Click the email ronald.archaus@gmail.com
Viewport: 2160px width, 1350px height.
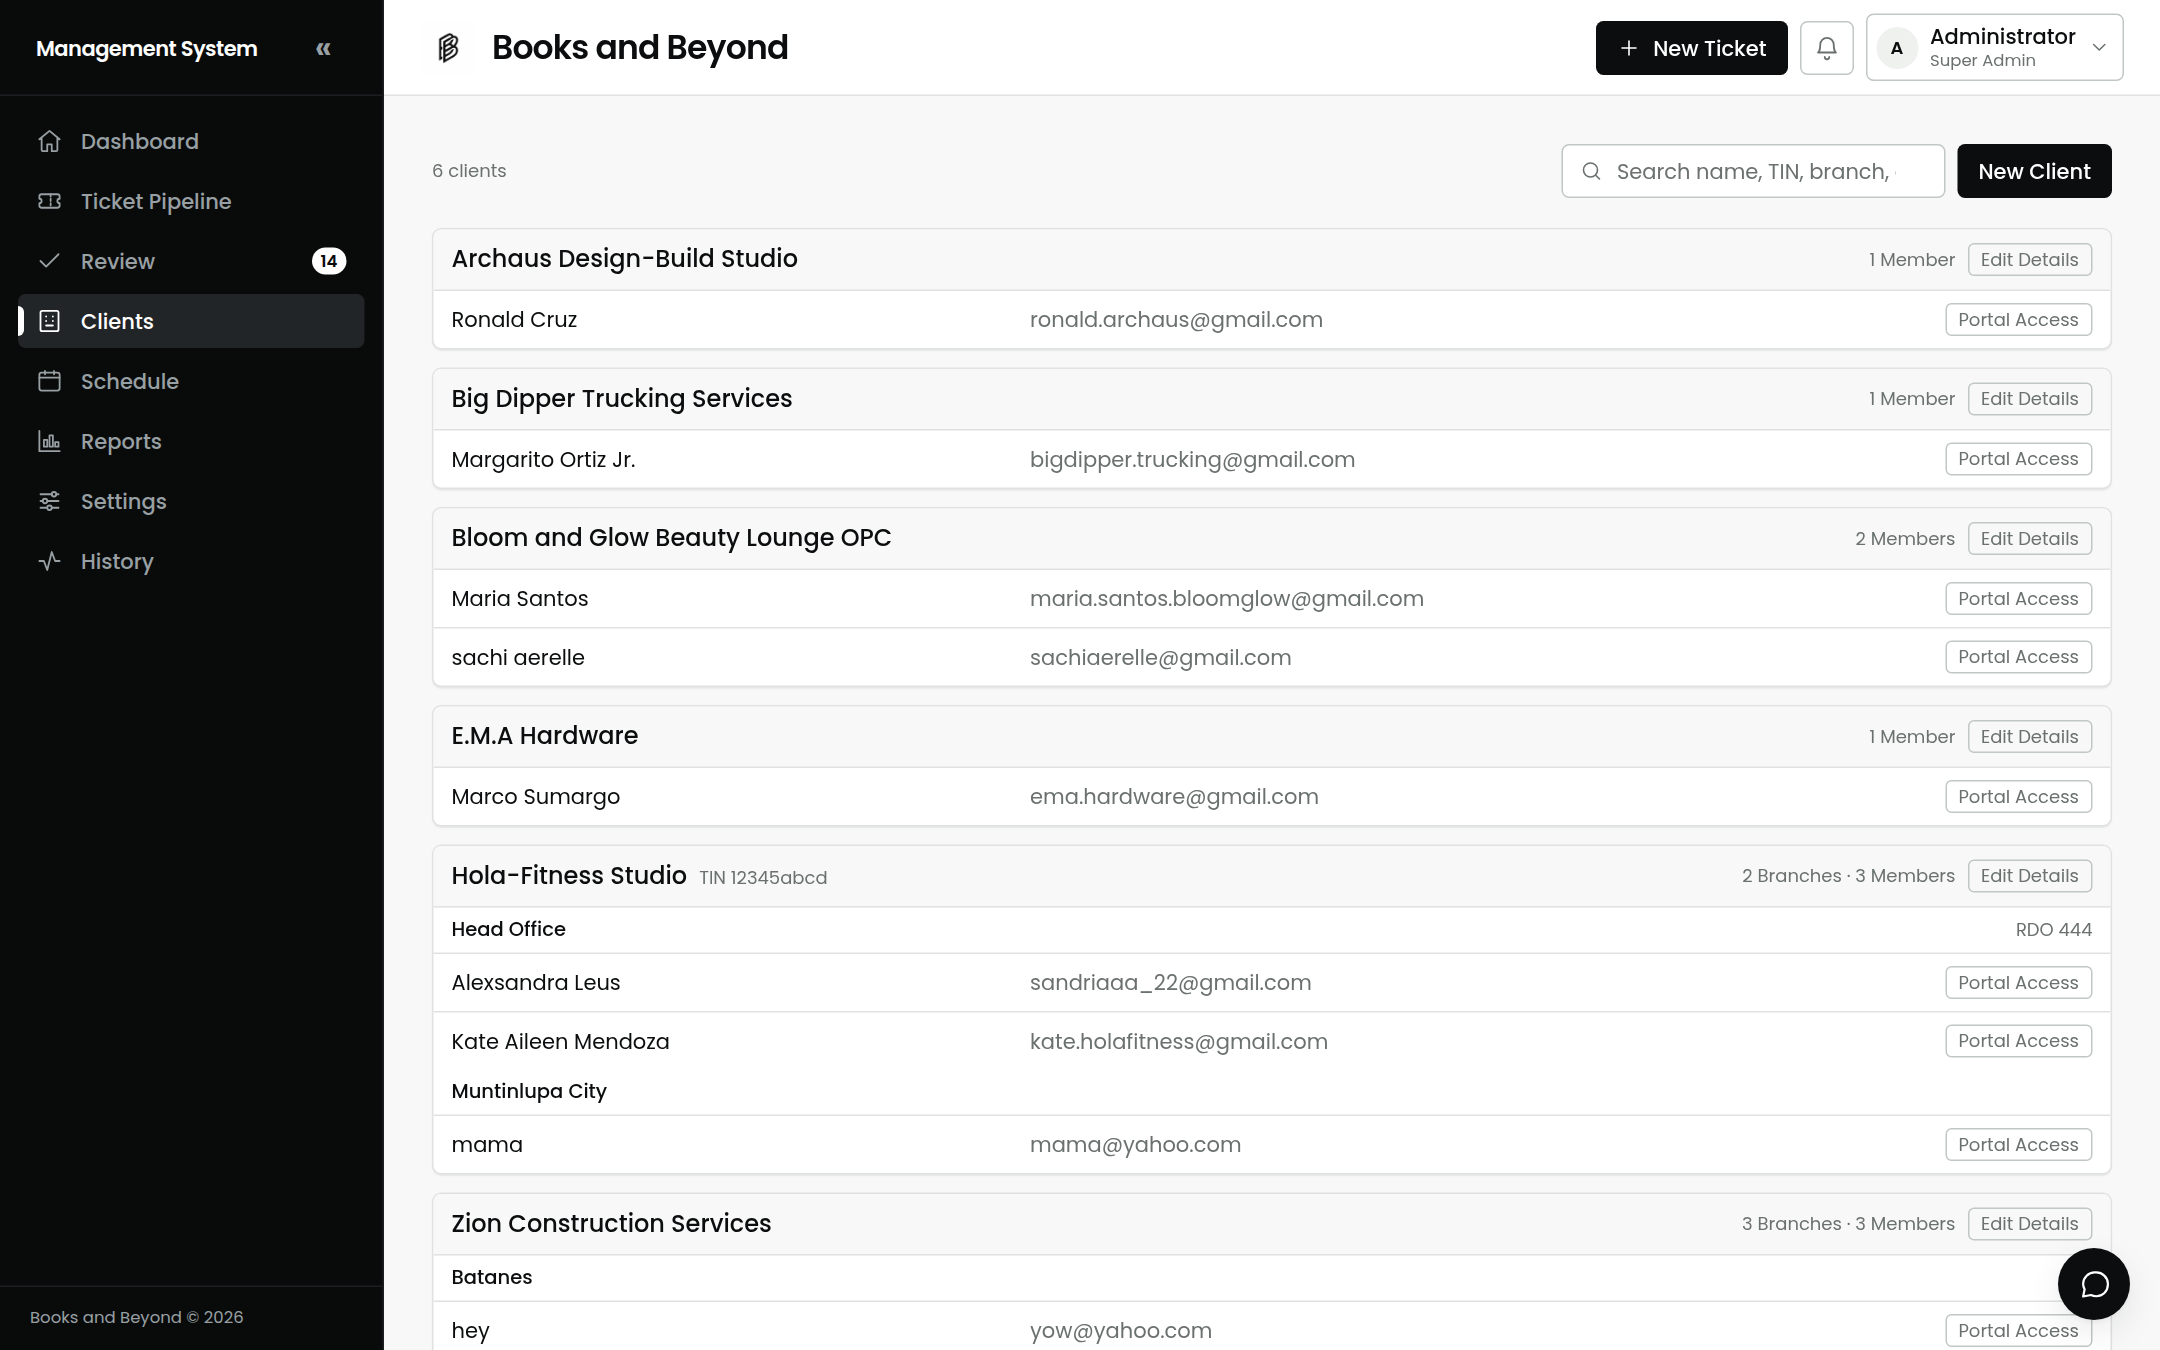coord(1176,320)
